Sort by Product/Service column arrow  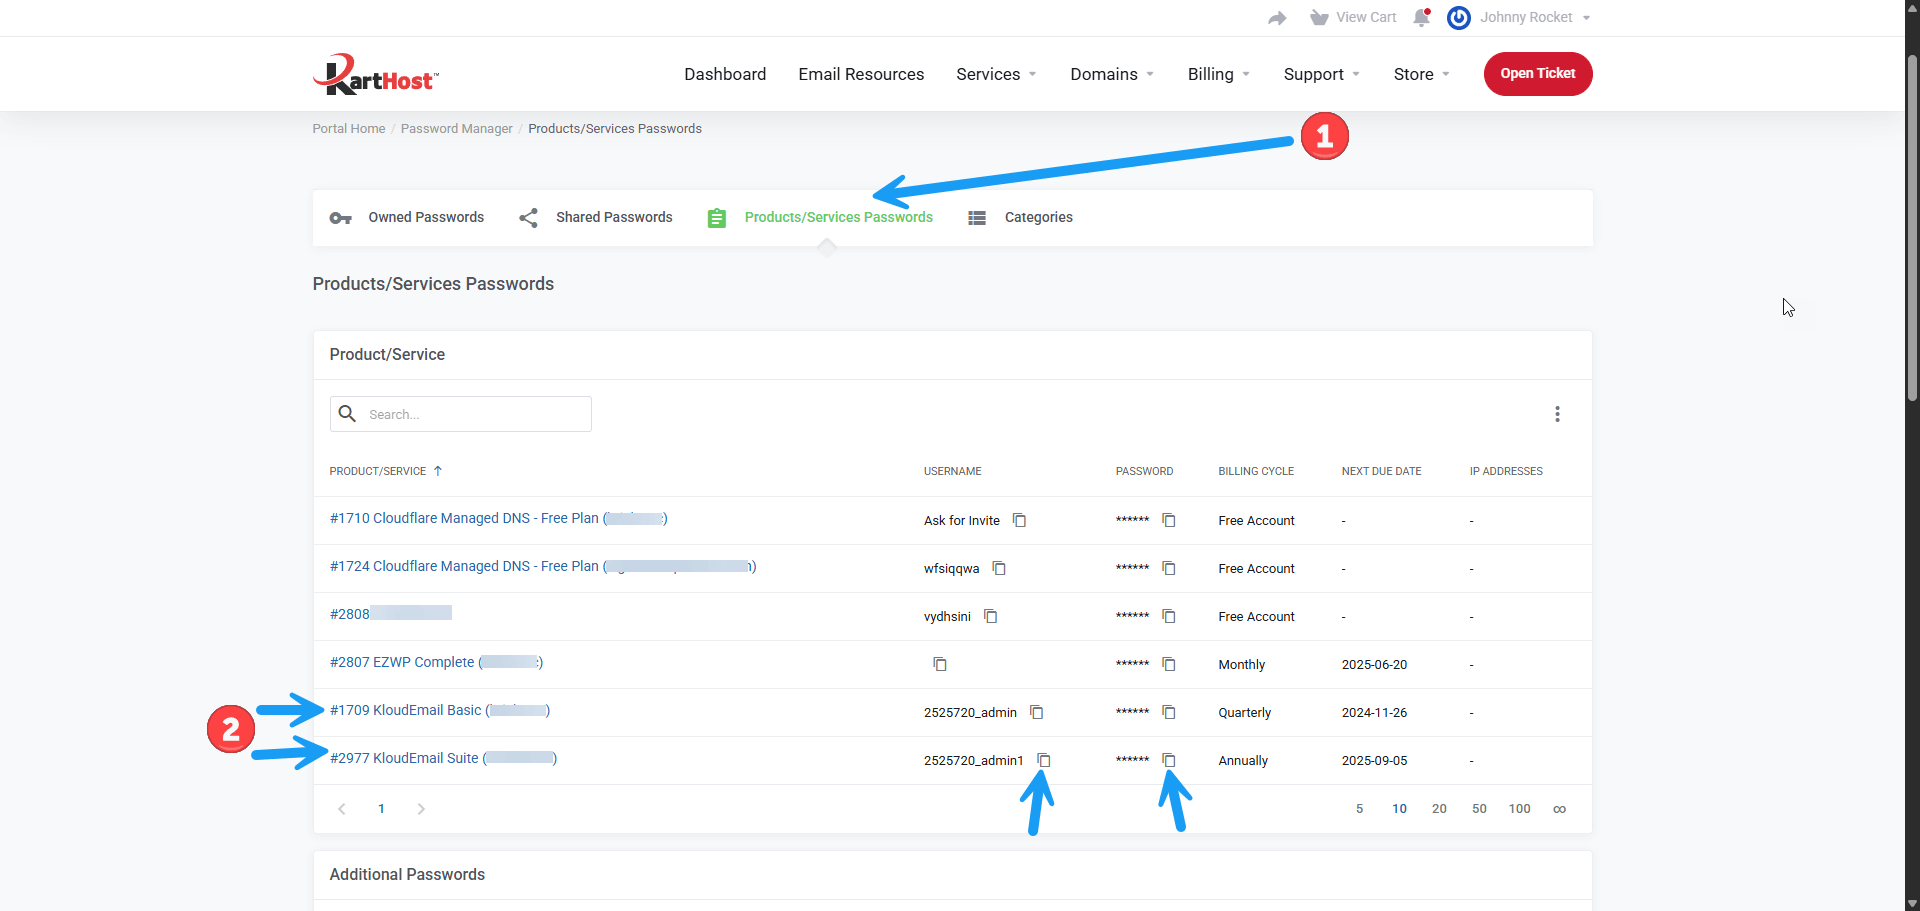(x=437, y=471)
